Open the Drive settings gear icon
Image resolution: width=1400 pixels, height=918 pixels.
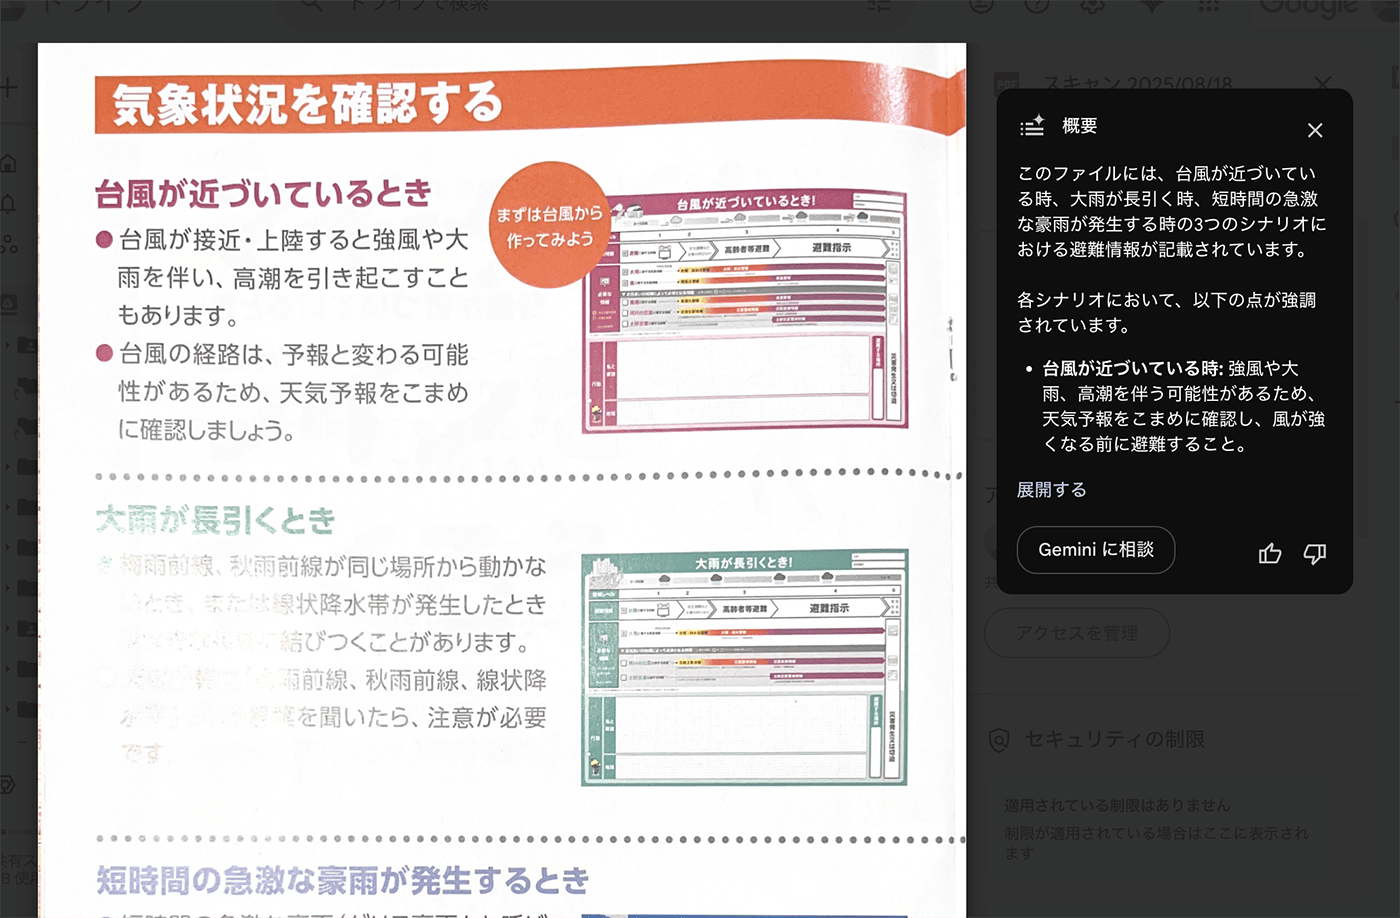coord(1094,5)
